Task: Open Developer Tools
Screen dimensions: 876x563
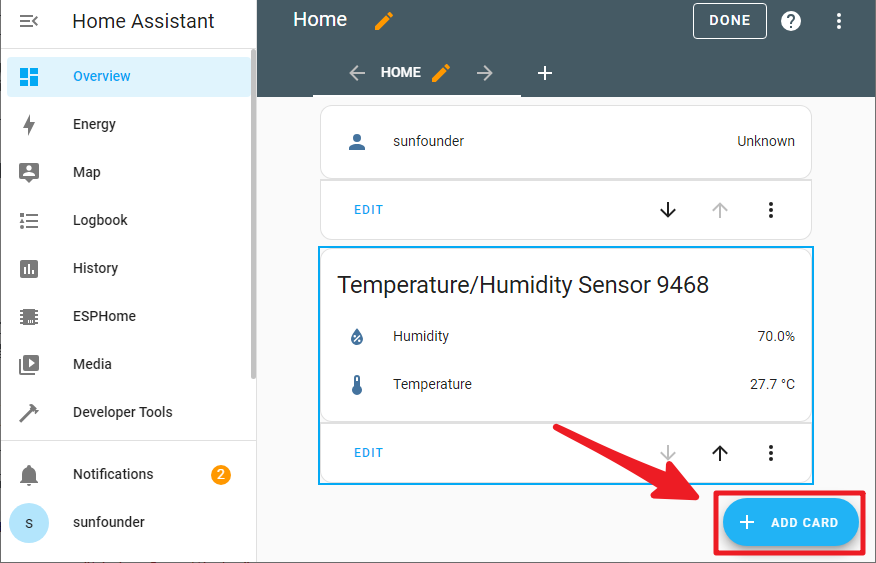Action: pyautogui.click(x=128, y=413)
